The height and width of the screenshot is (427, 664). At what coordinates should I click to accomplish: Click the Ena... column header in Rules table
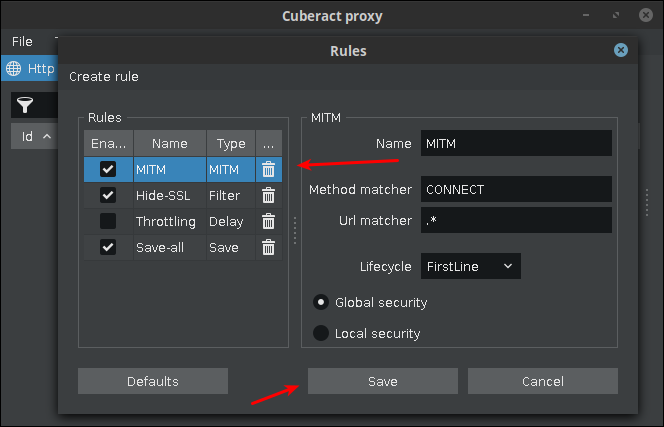(x=108, y=143)
